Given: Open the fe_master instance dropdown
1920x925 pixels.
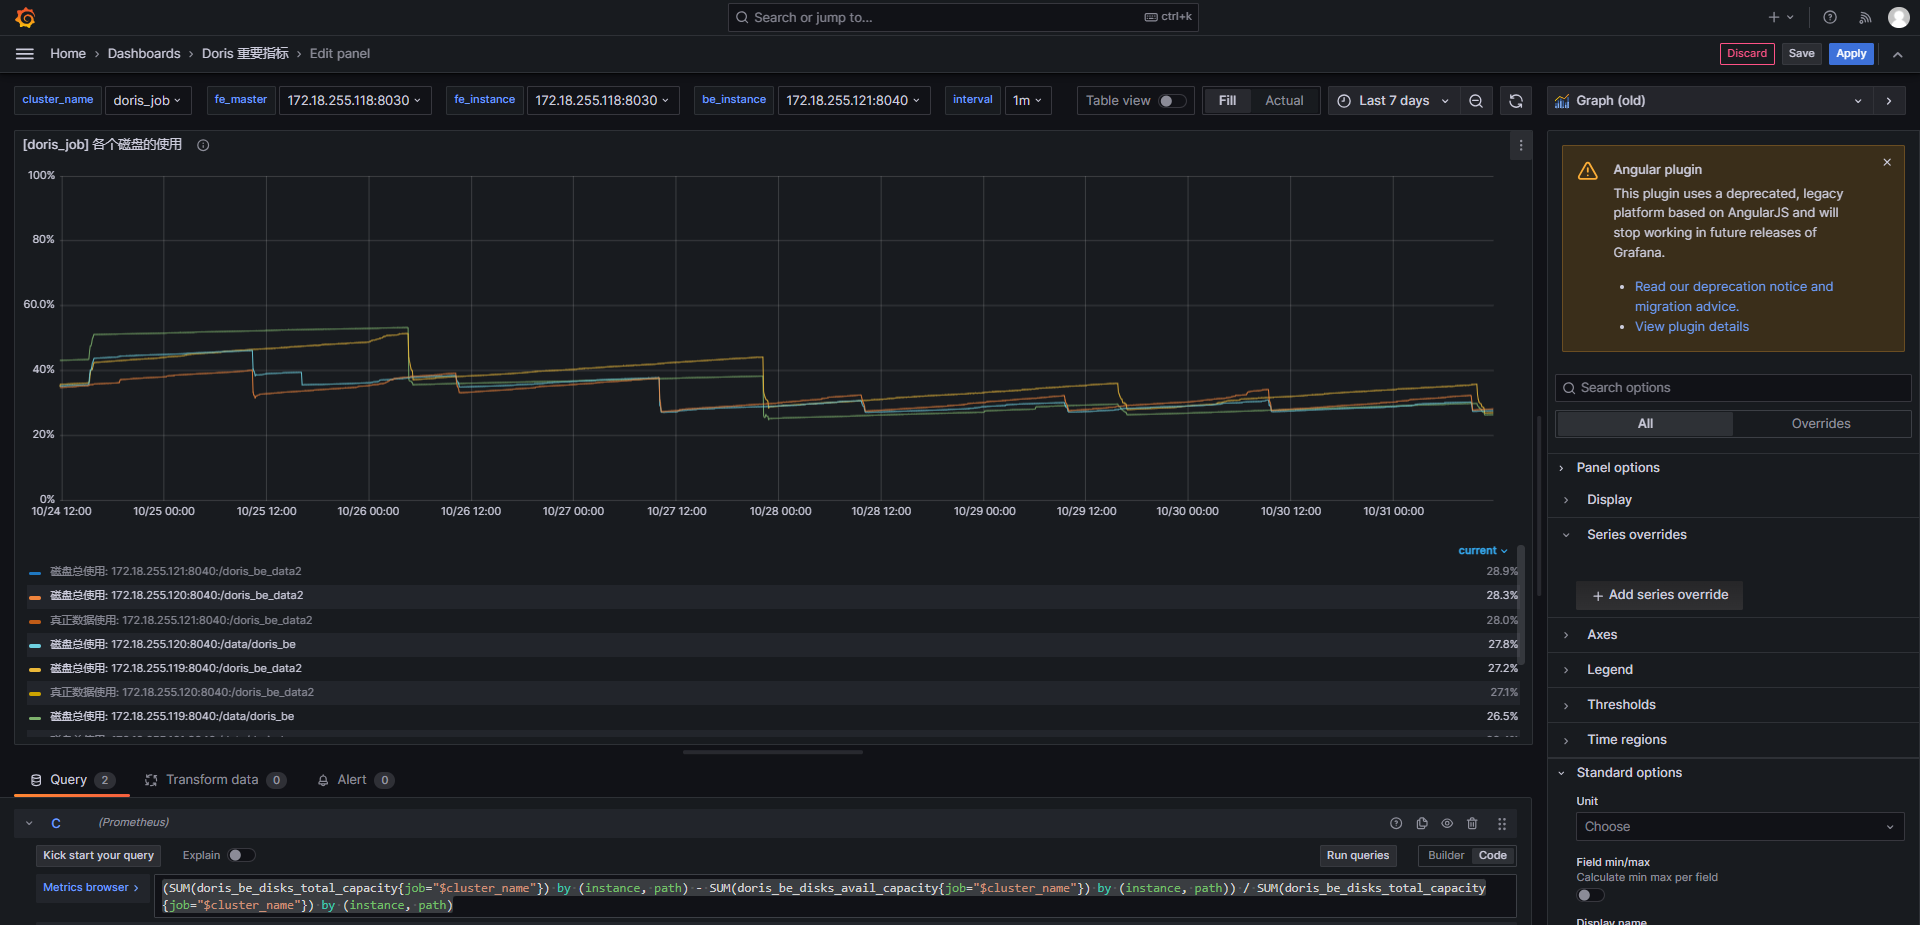Looking at the screenshot, I should [355, 101].
